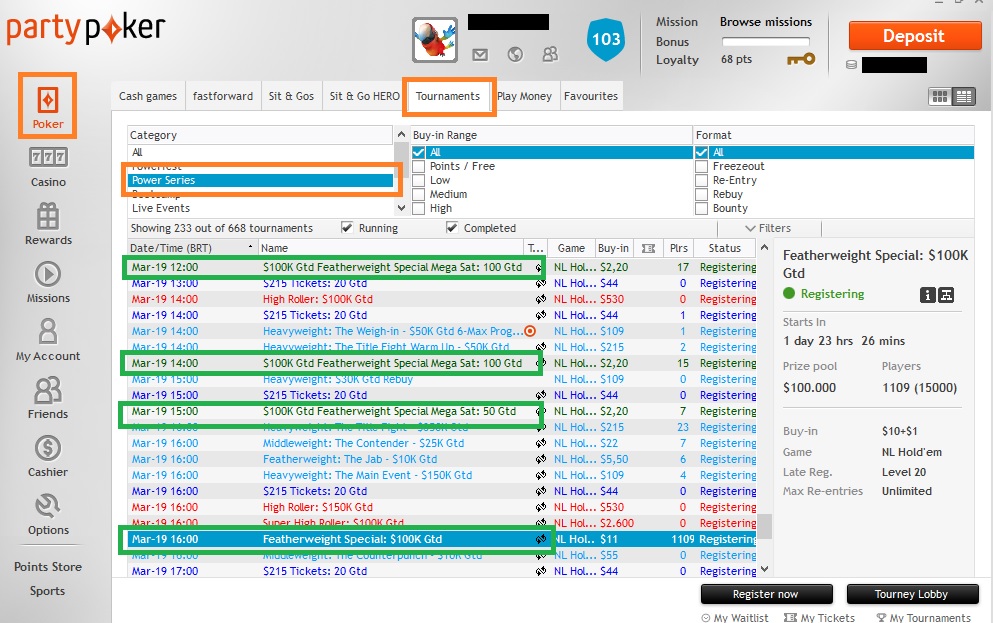Image resolution: width=993 pixels, height=623 pixels.
Task: Click the partypoker logo
Action: coord(86,30)
